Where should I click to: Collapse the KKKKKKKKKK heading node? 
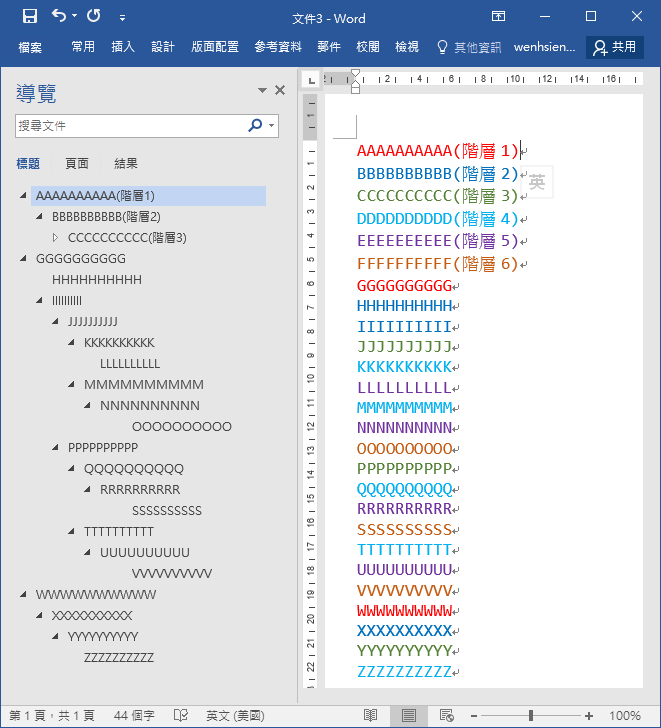click(71, 343)
